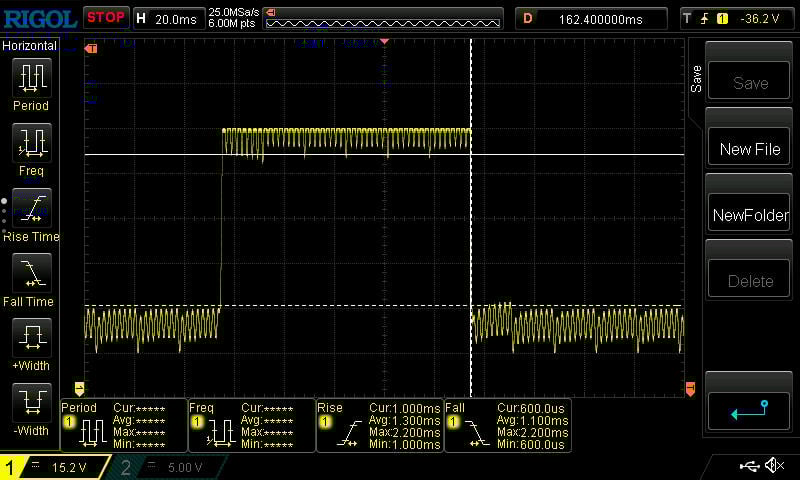This screenshot has width=800, height=480.
Task: Select the +Width measurement icon
Action: [x=31, y=338]
